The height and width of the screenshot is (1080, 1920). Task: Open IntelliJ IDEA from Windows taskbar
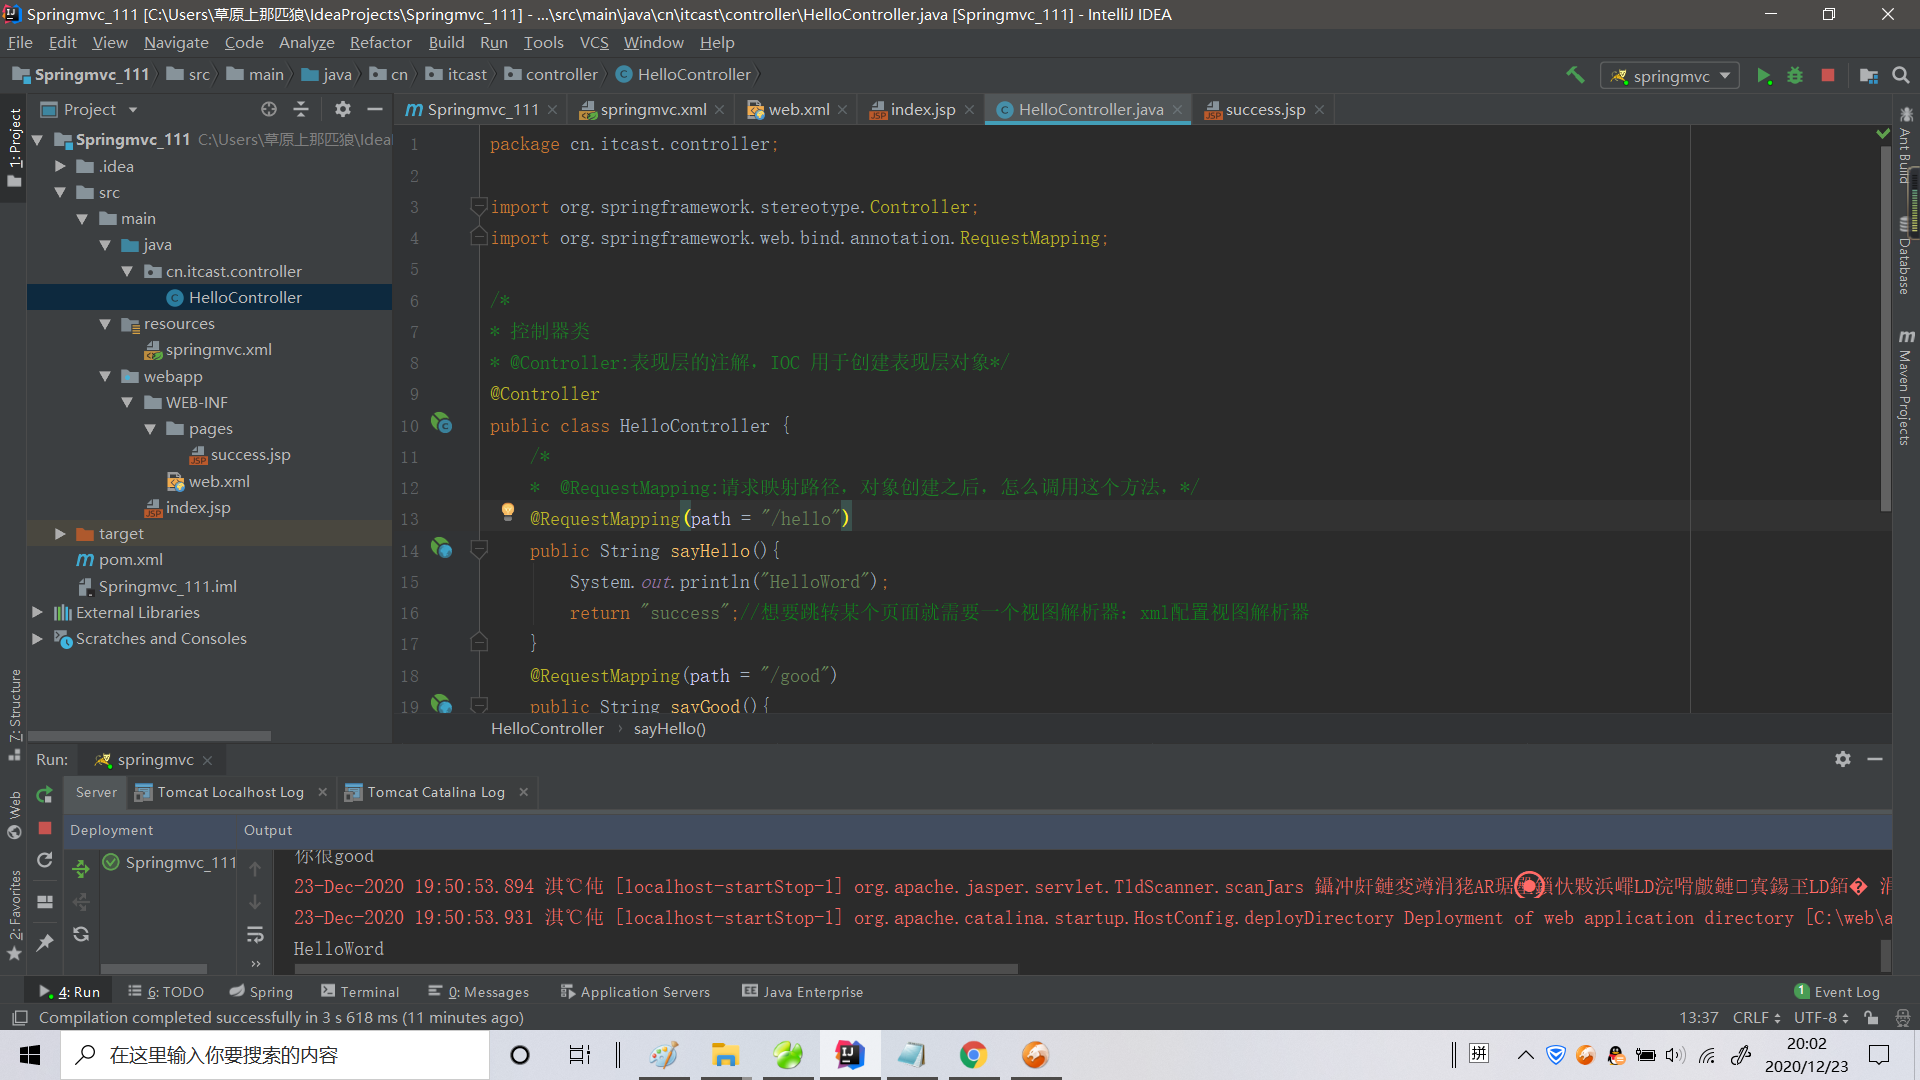(849, 1055)
